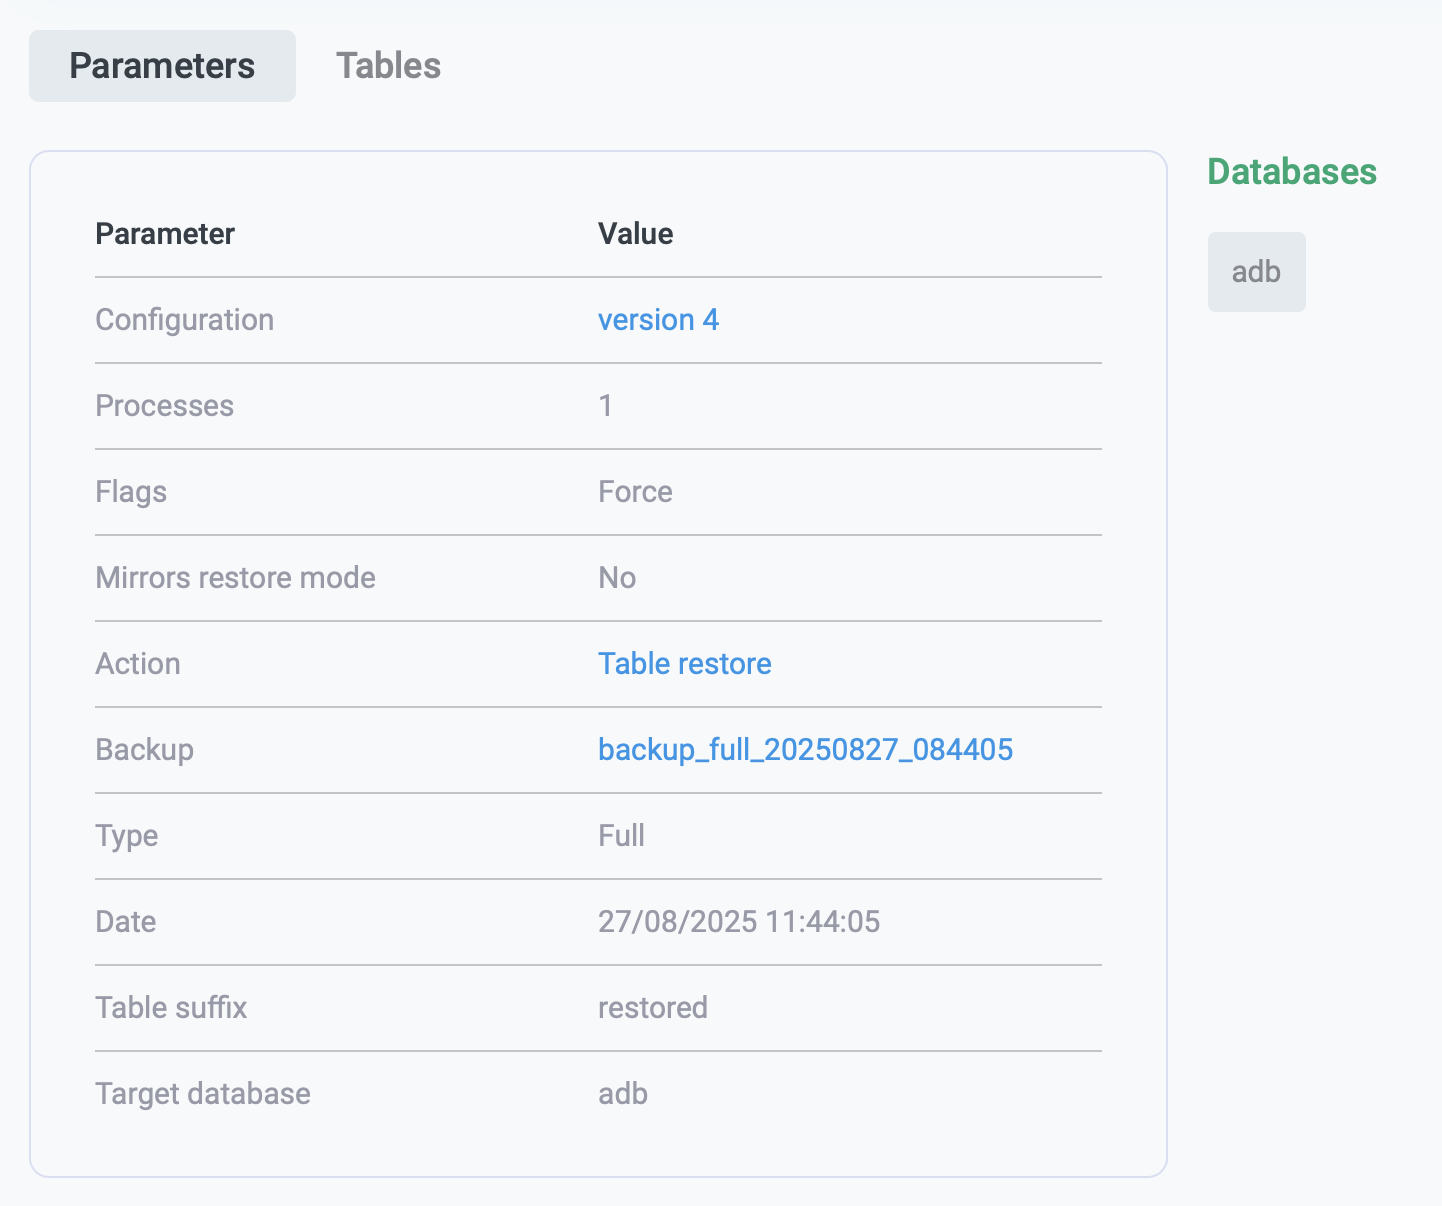Select the Date parameter row

125,921
